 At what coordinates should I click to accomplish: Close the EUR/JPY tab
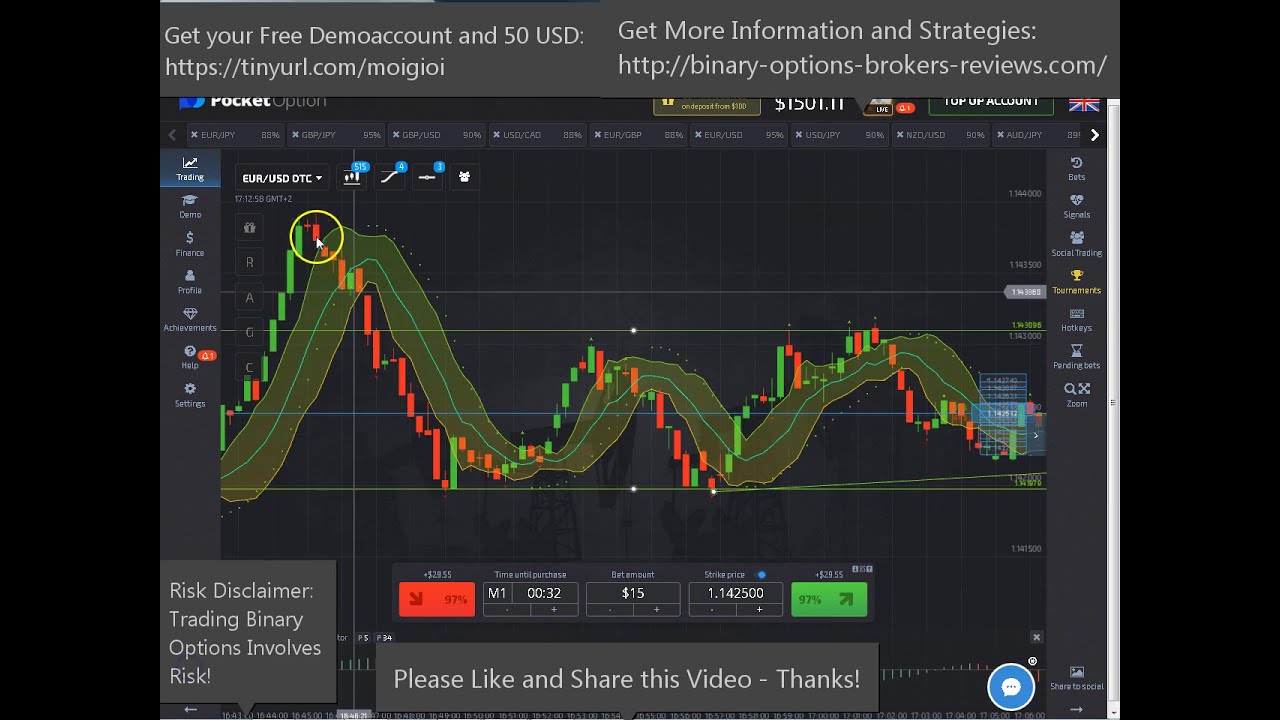click(x=194, y=135)
